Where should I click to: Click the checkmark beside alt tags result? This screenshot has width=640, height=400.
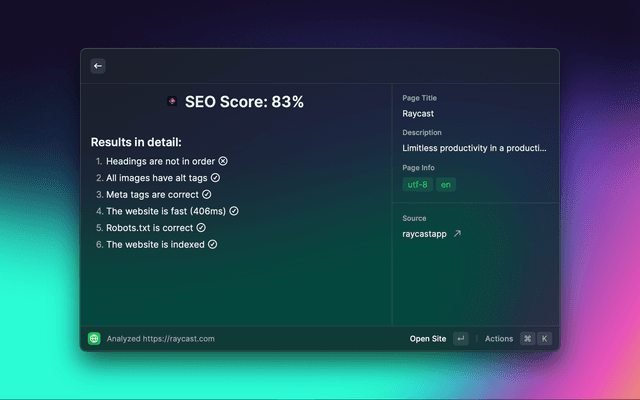tap(215, 177)
